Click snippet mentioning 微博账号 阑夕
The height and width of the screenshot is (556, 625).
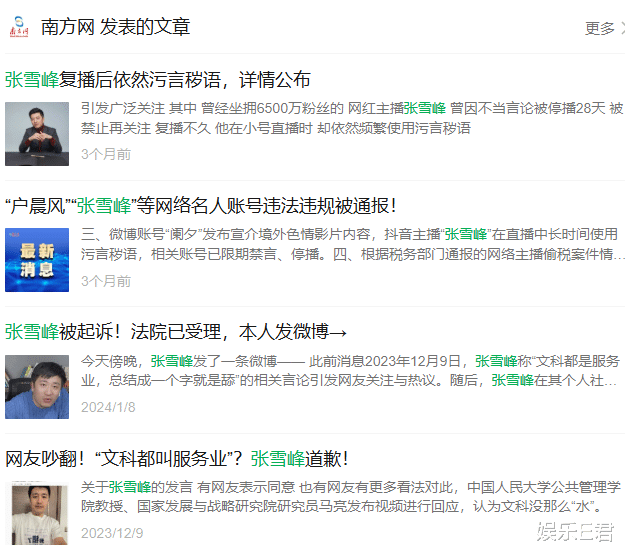pyautogui.click(x=352, y=244)
